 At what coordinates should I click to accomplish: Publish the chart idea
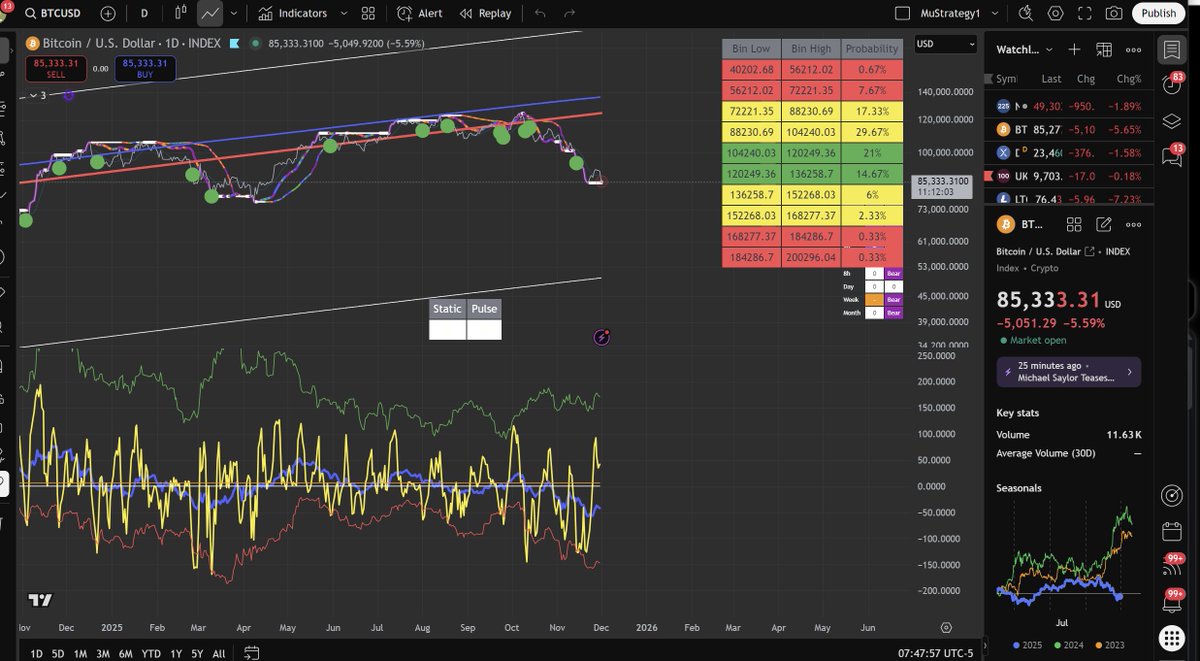pos(1159,13)
